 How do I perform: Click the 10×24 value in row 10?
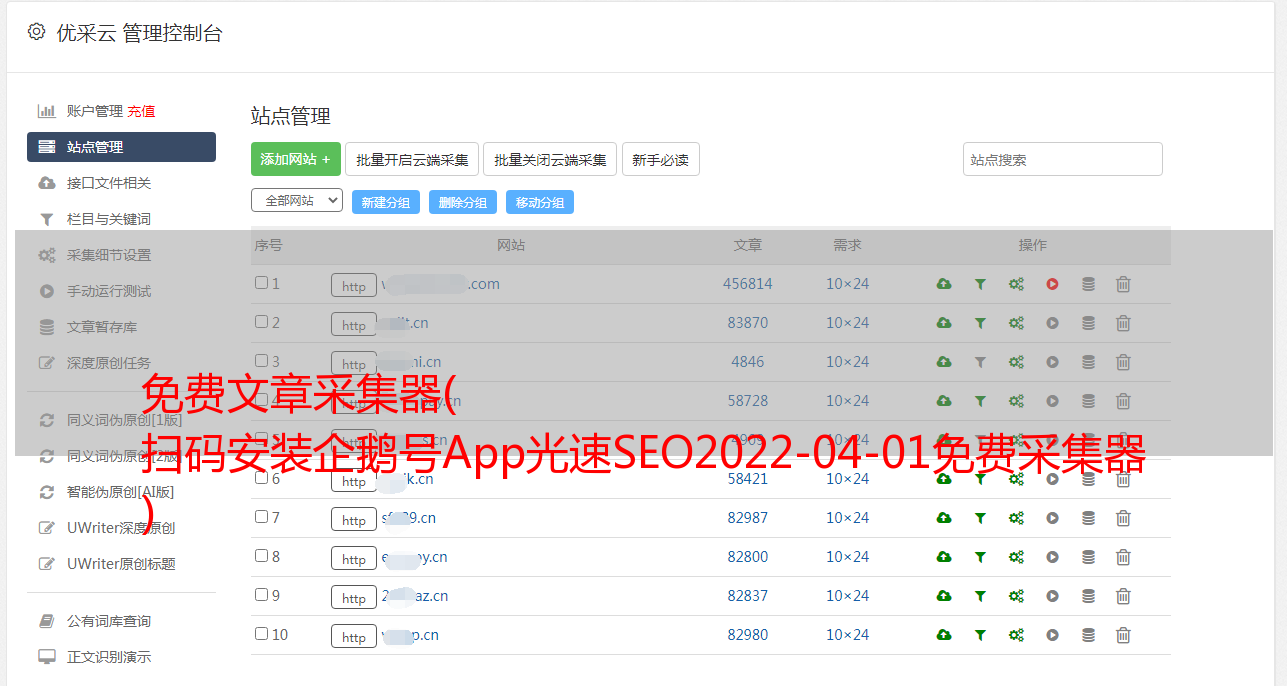[848, 635]
